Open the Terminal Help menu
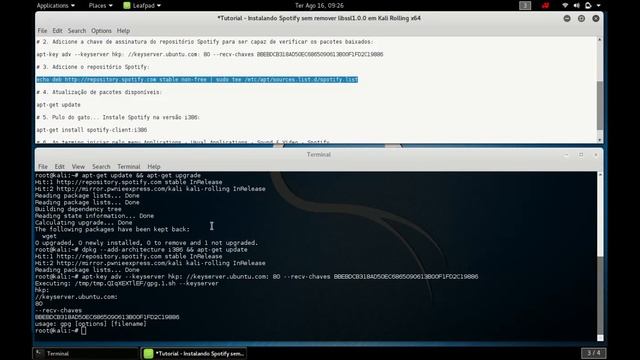The height and width of the screenshot is (360, 640). coord(153,167)
